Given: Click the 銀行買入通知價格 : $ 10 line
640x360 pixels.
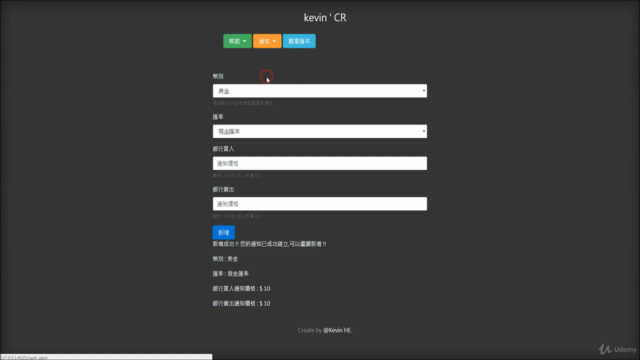Looking at the screenshot, I should pyautogui.click(x=241, y=289).
